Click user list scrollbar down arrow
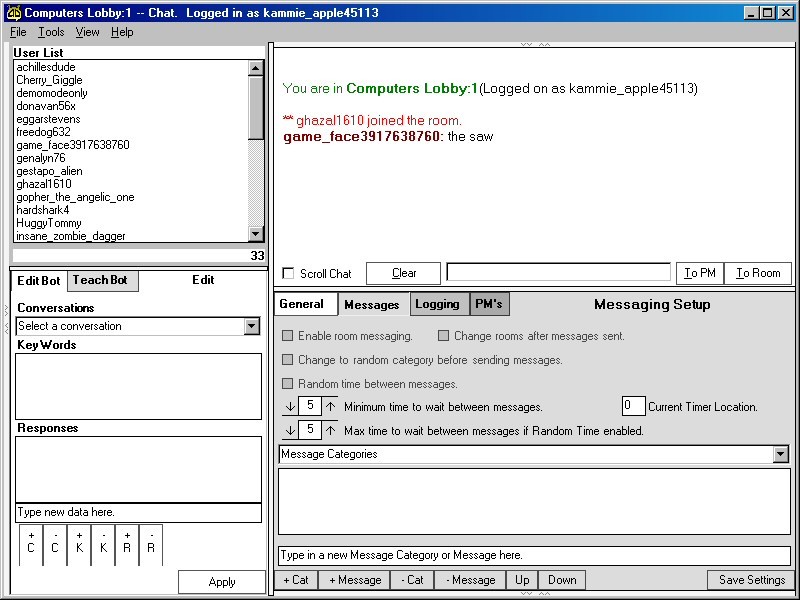This screenshot has width=800, height=600. point(256,234)
